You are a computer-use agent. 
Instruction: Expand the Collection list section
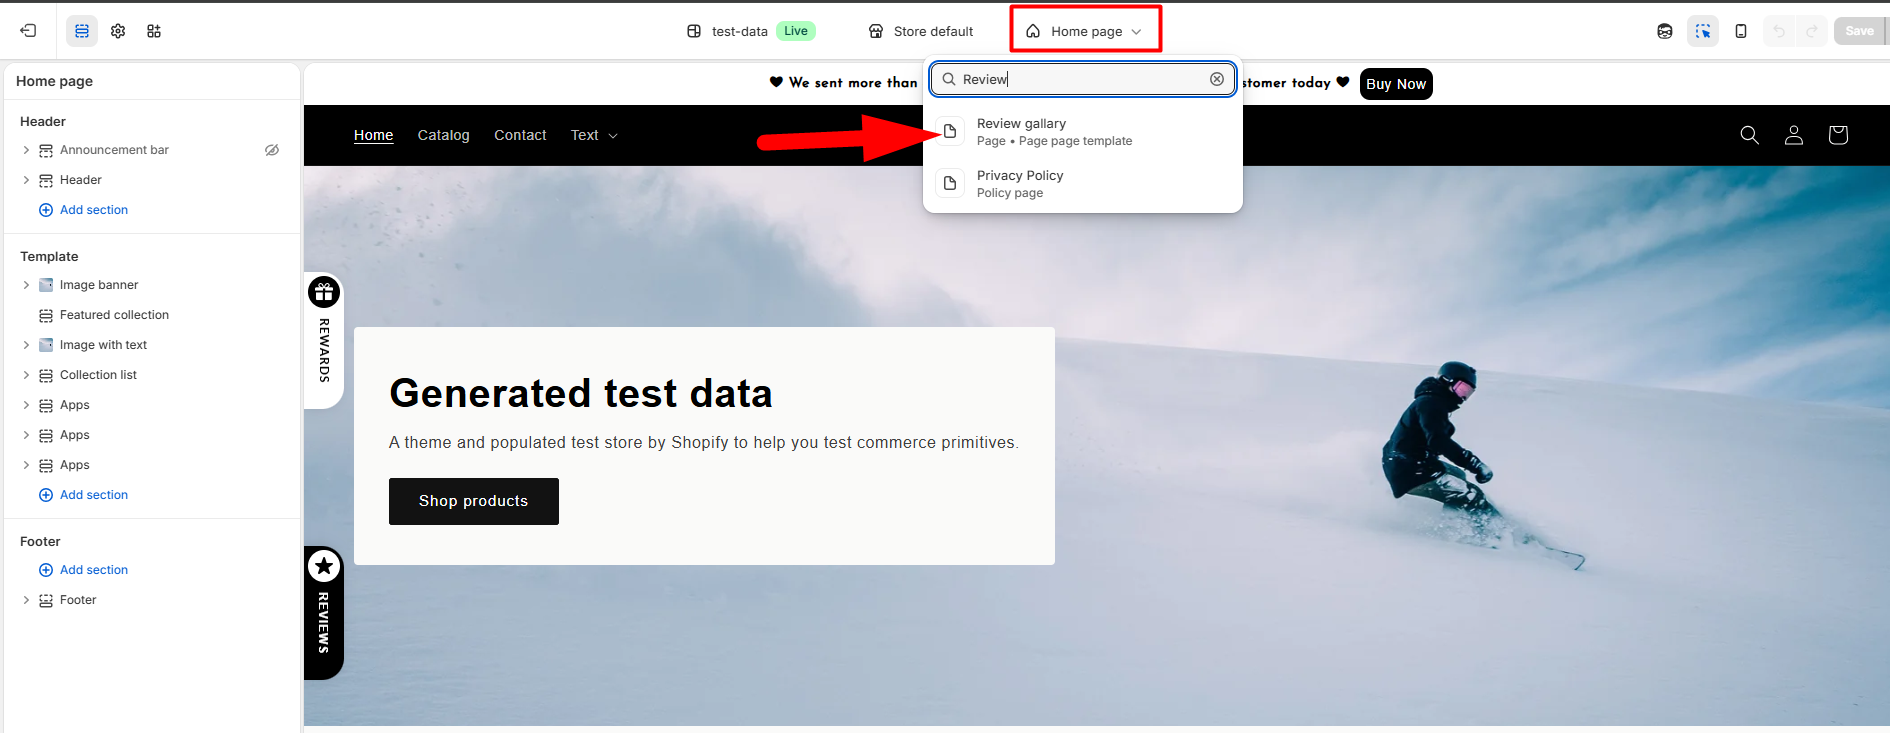(26, 375)
